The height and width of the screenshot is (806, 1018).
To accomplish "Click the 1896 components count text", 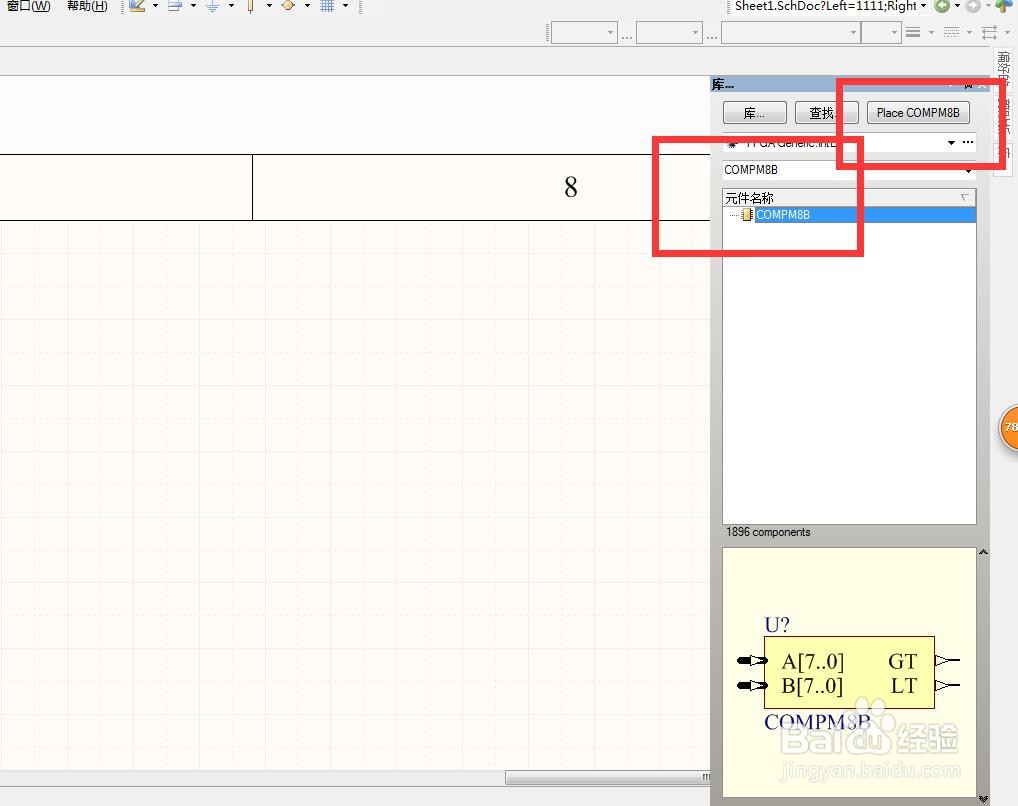I will coord(768,533).
